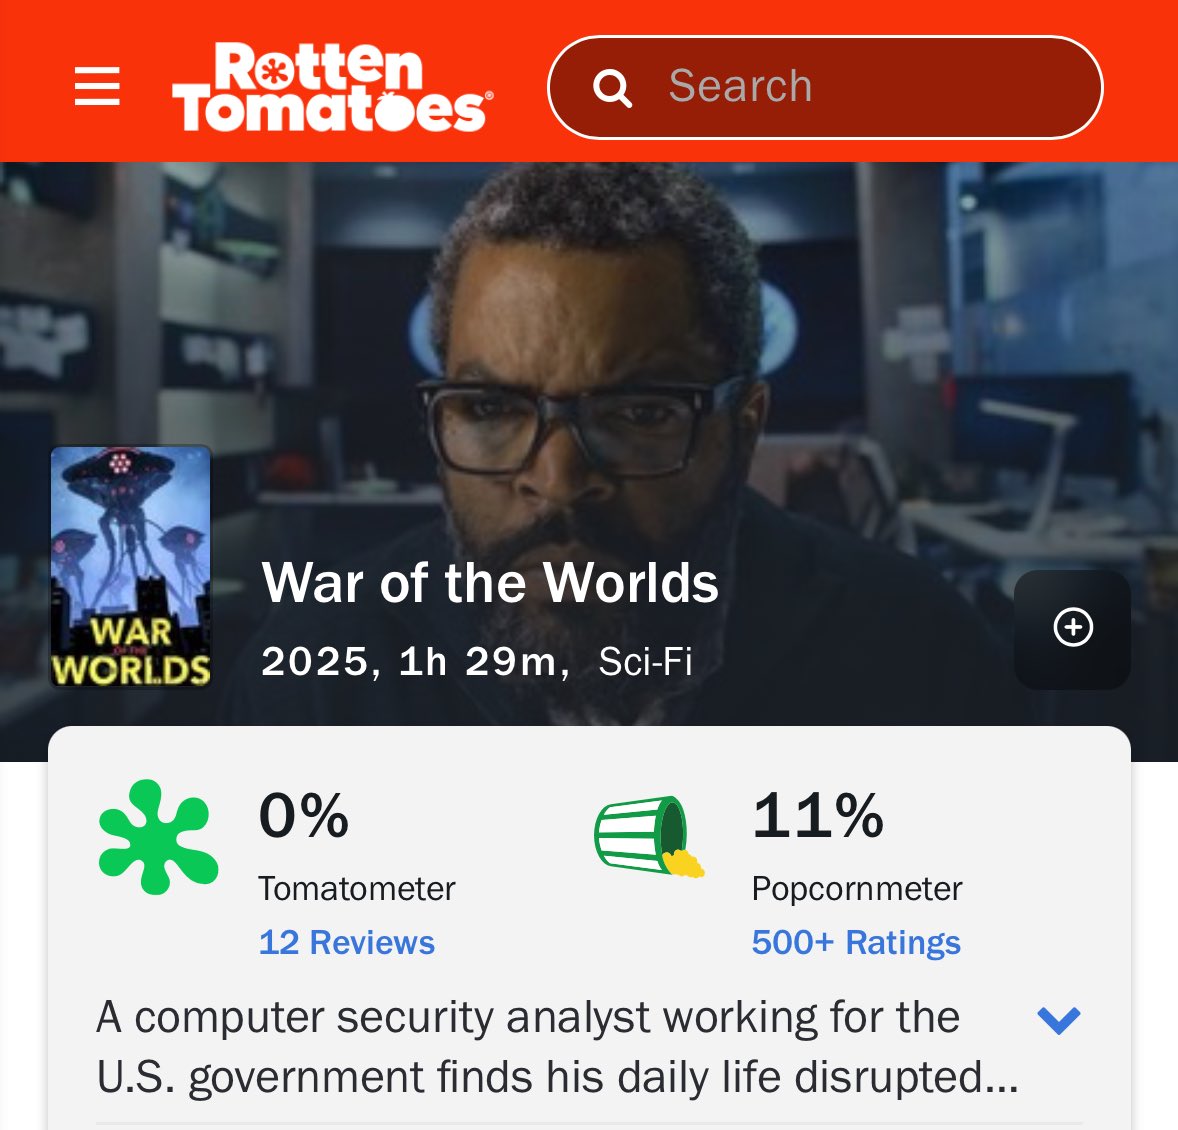Click the 11% Popcornmeter score

[818, 815]
